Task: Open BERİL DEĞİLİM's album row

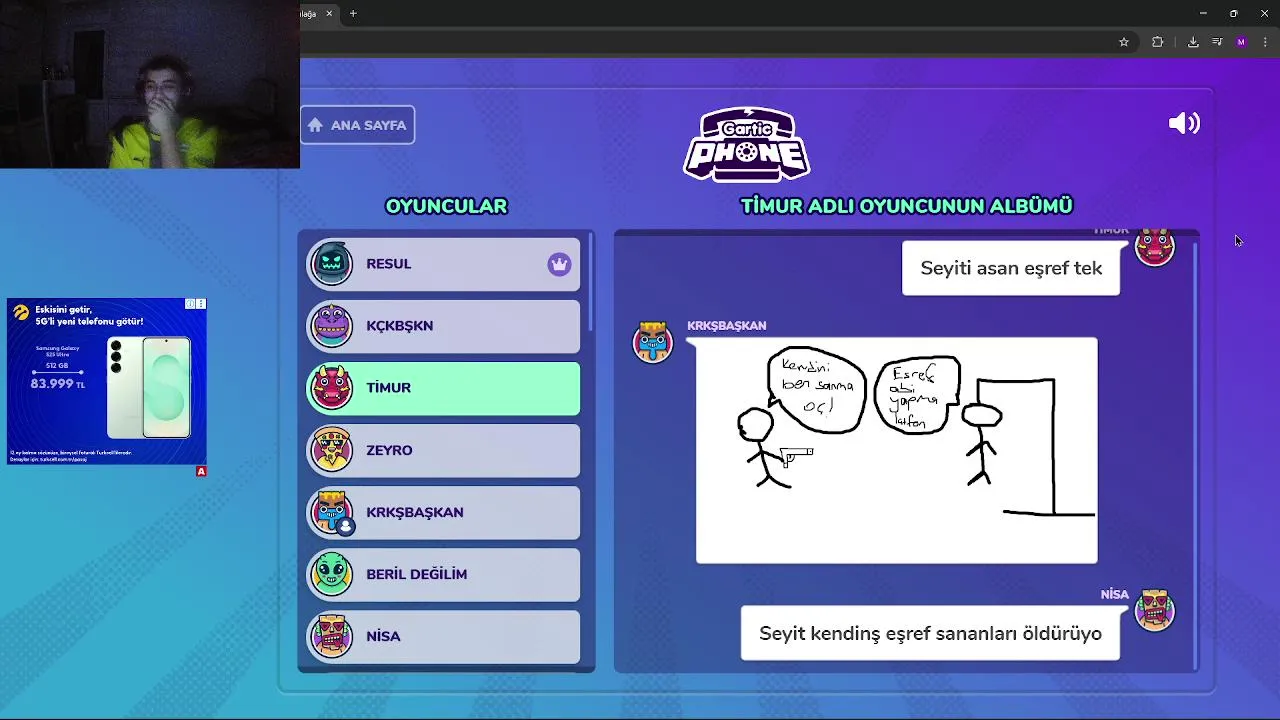Action: (443, 574)
